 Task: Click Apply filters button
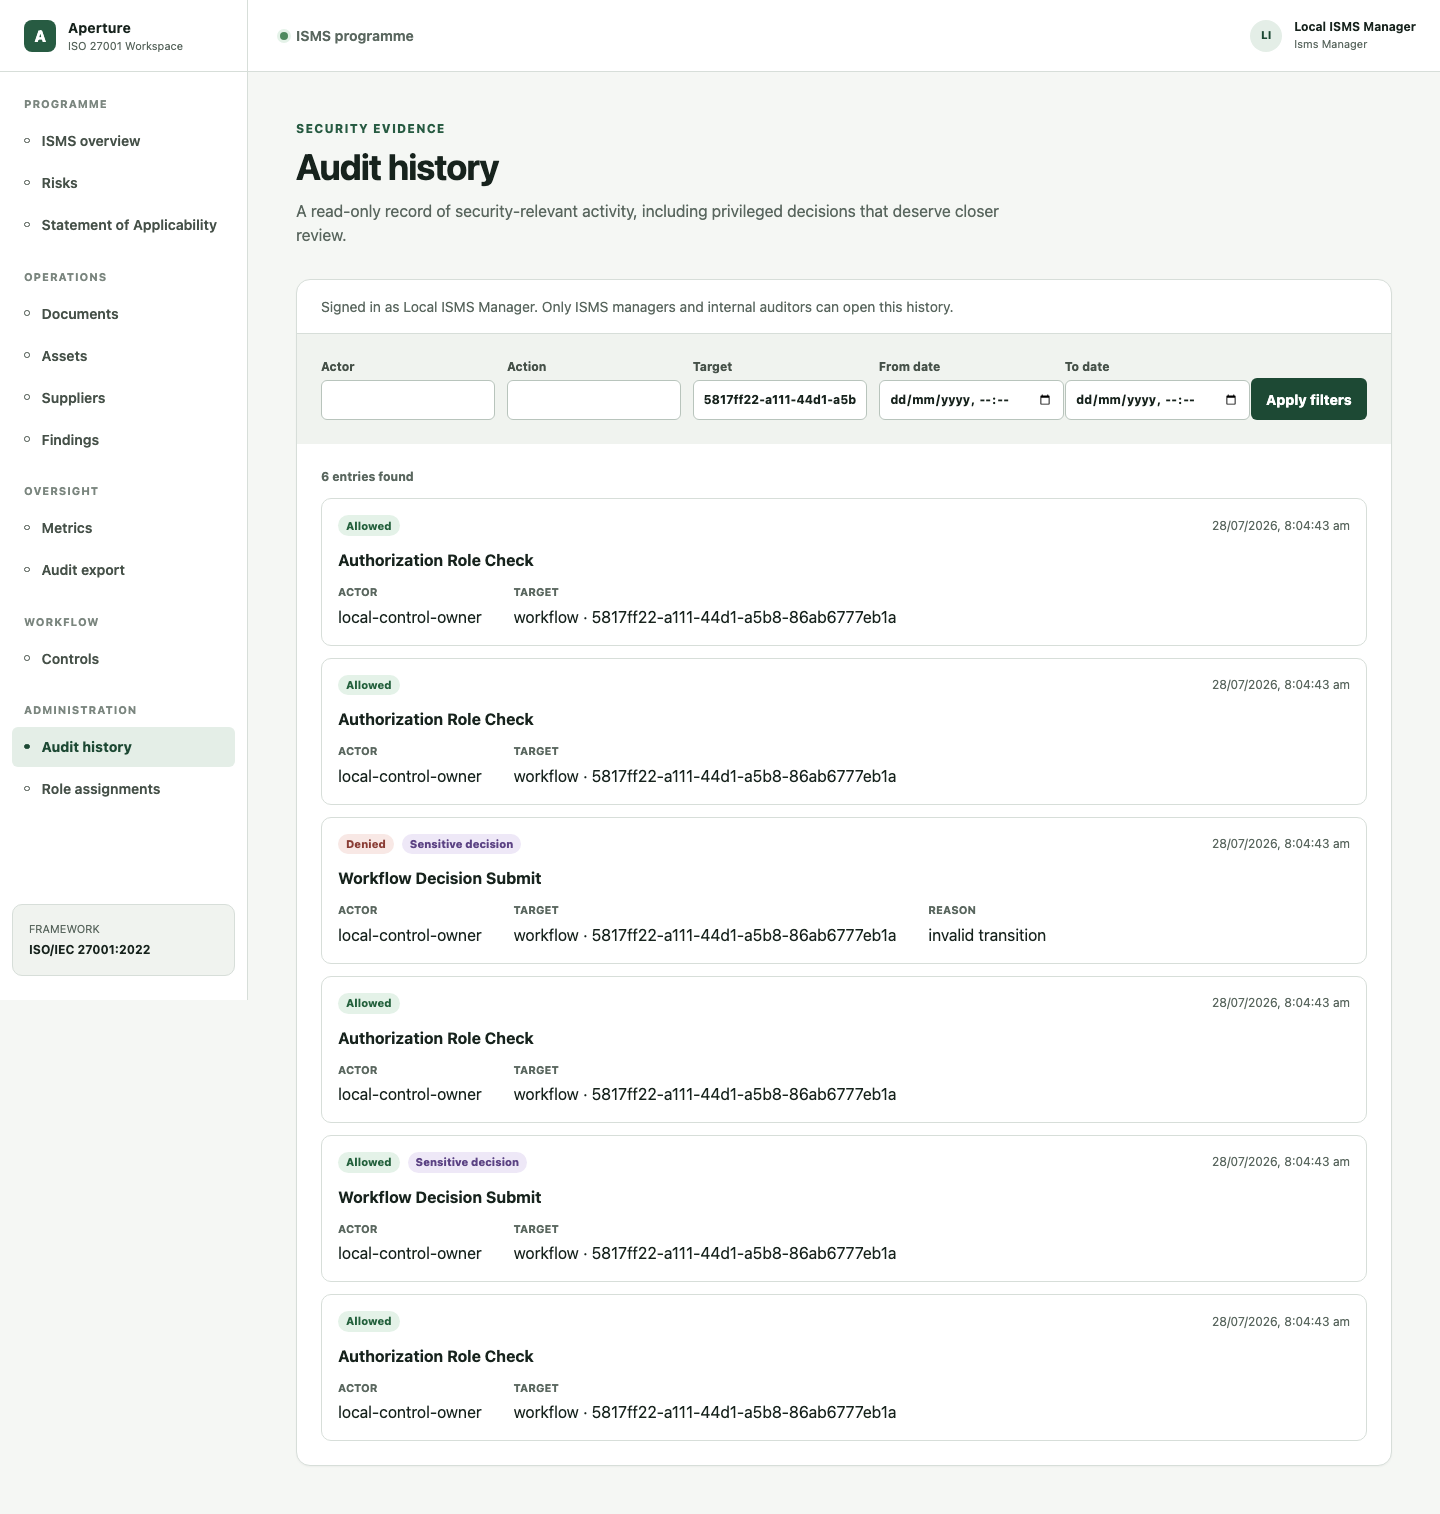(1308, 400)
